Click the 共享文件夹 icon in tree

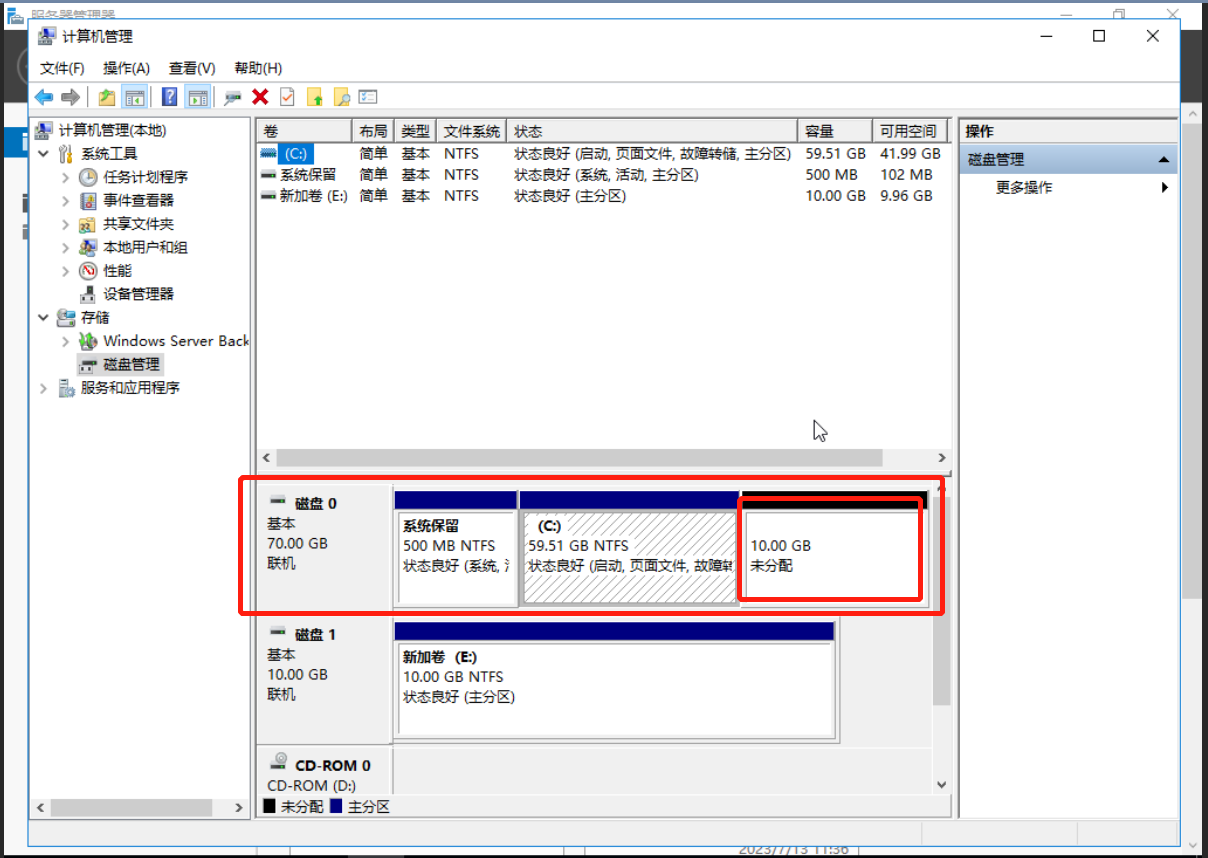pos(88,224)
